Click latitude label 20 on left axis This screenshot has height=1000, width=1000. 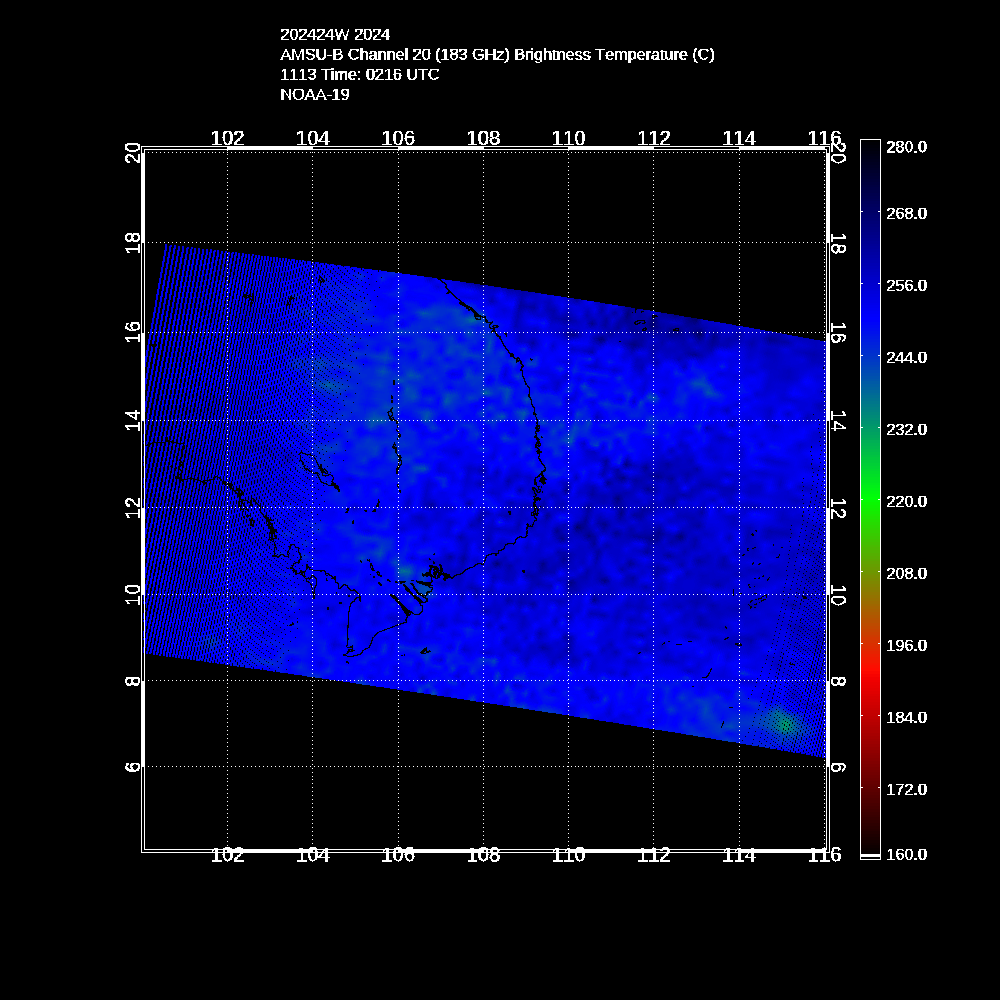[133, 153]
